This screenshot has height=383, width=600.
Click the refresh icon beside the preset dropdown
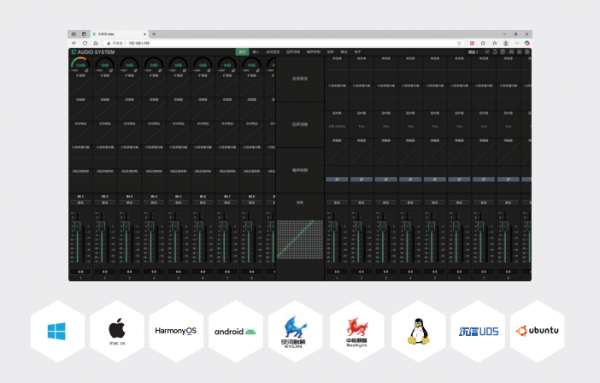point(495,52)
